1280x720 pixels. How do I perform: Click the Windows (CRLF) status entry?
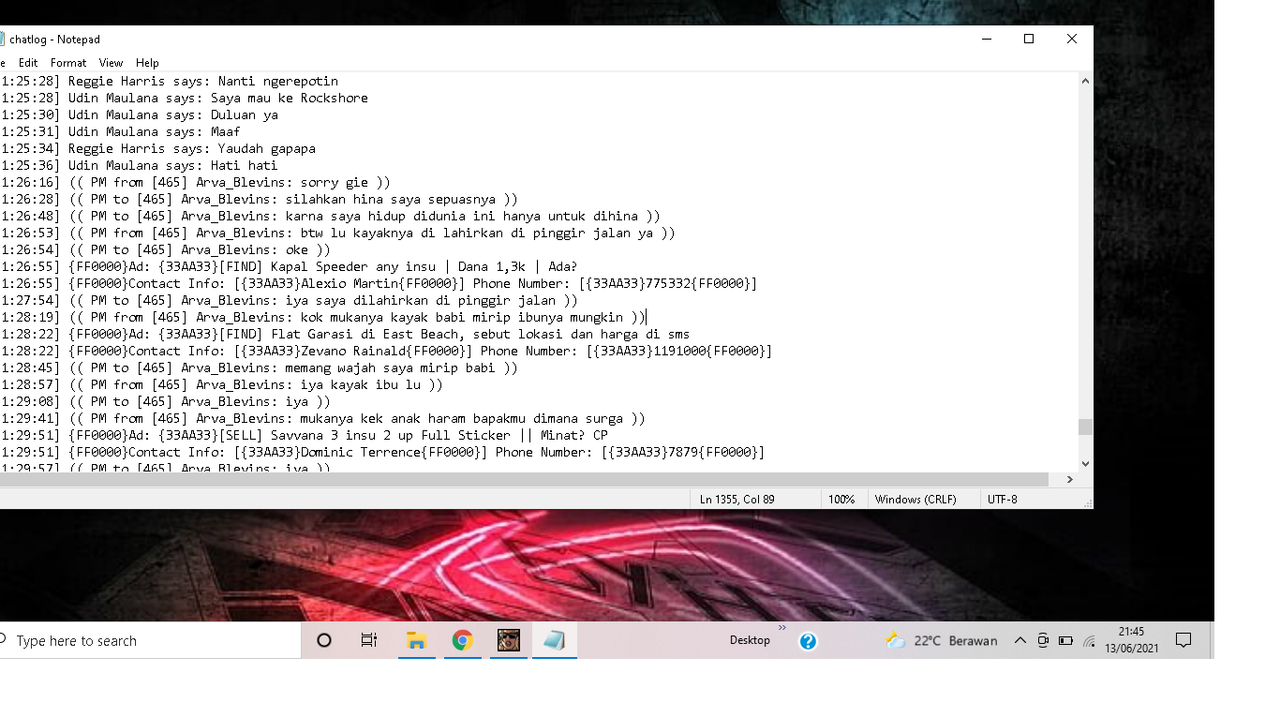click(x=916, y=499)
